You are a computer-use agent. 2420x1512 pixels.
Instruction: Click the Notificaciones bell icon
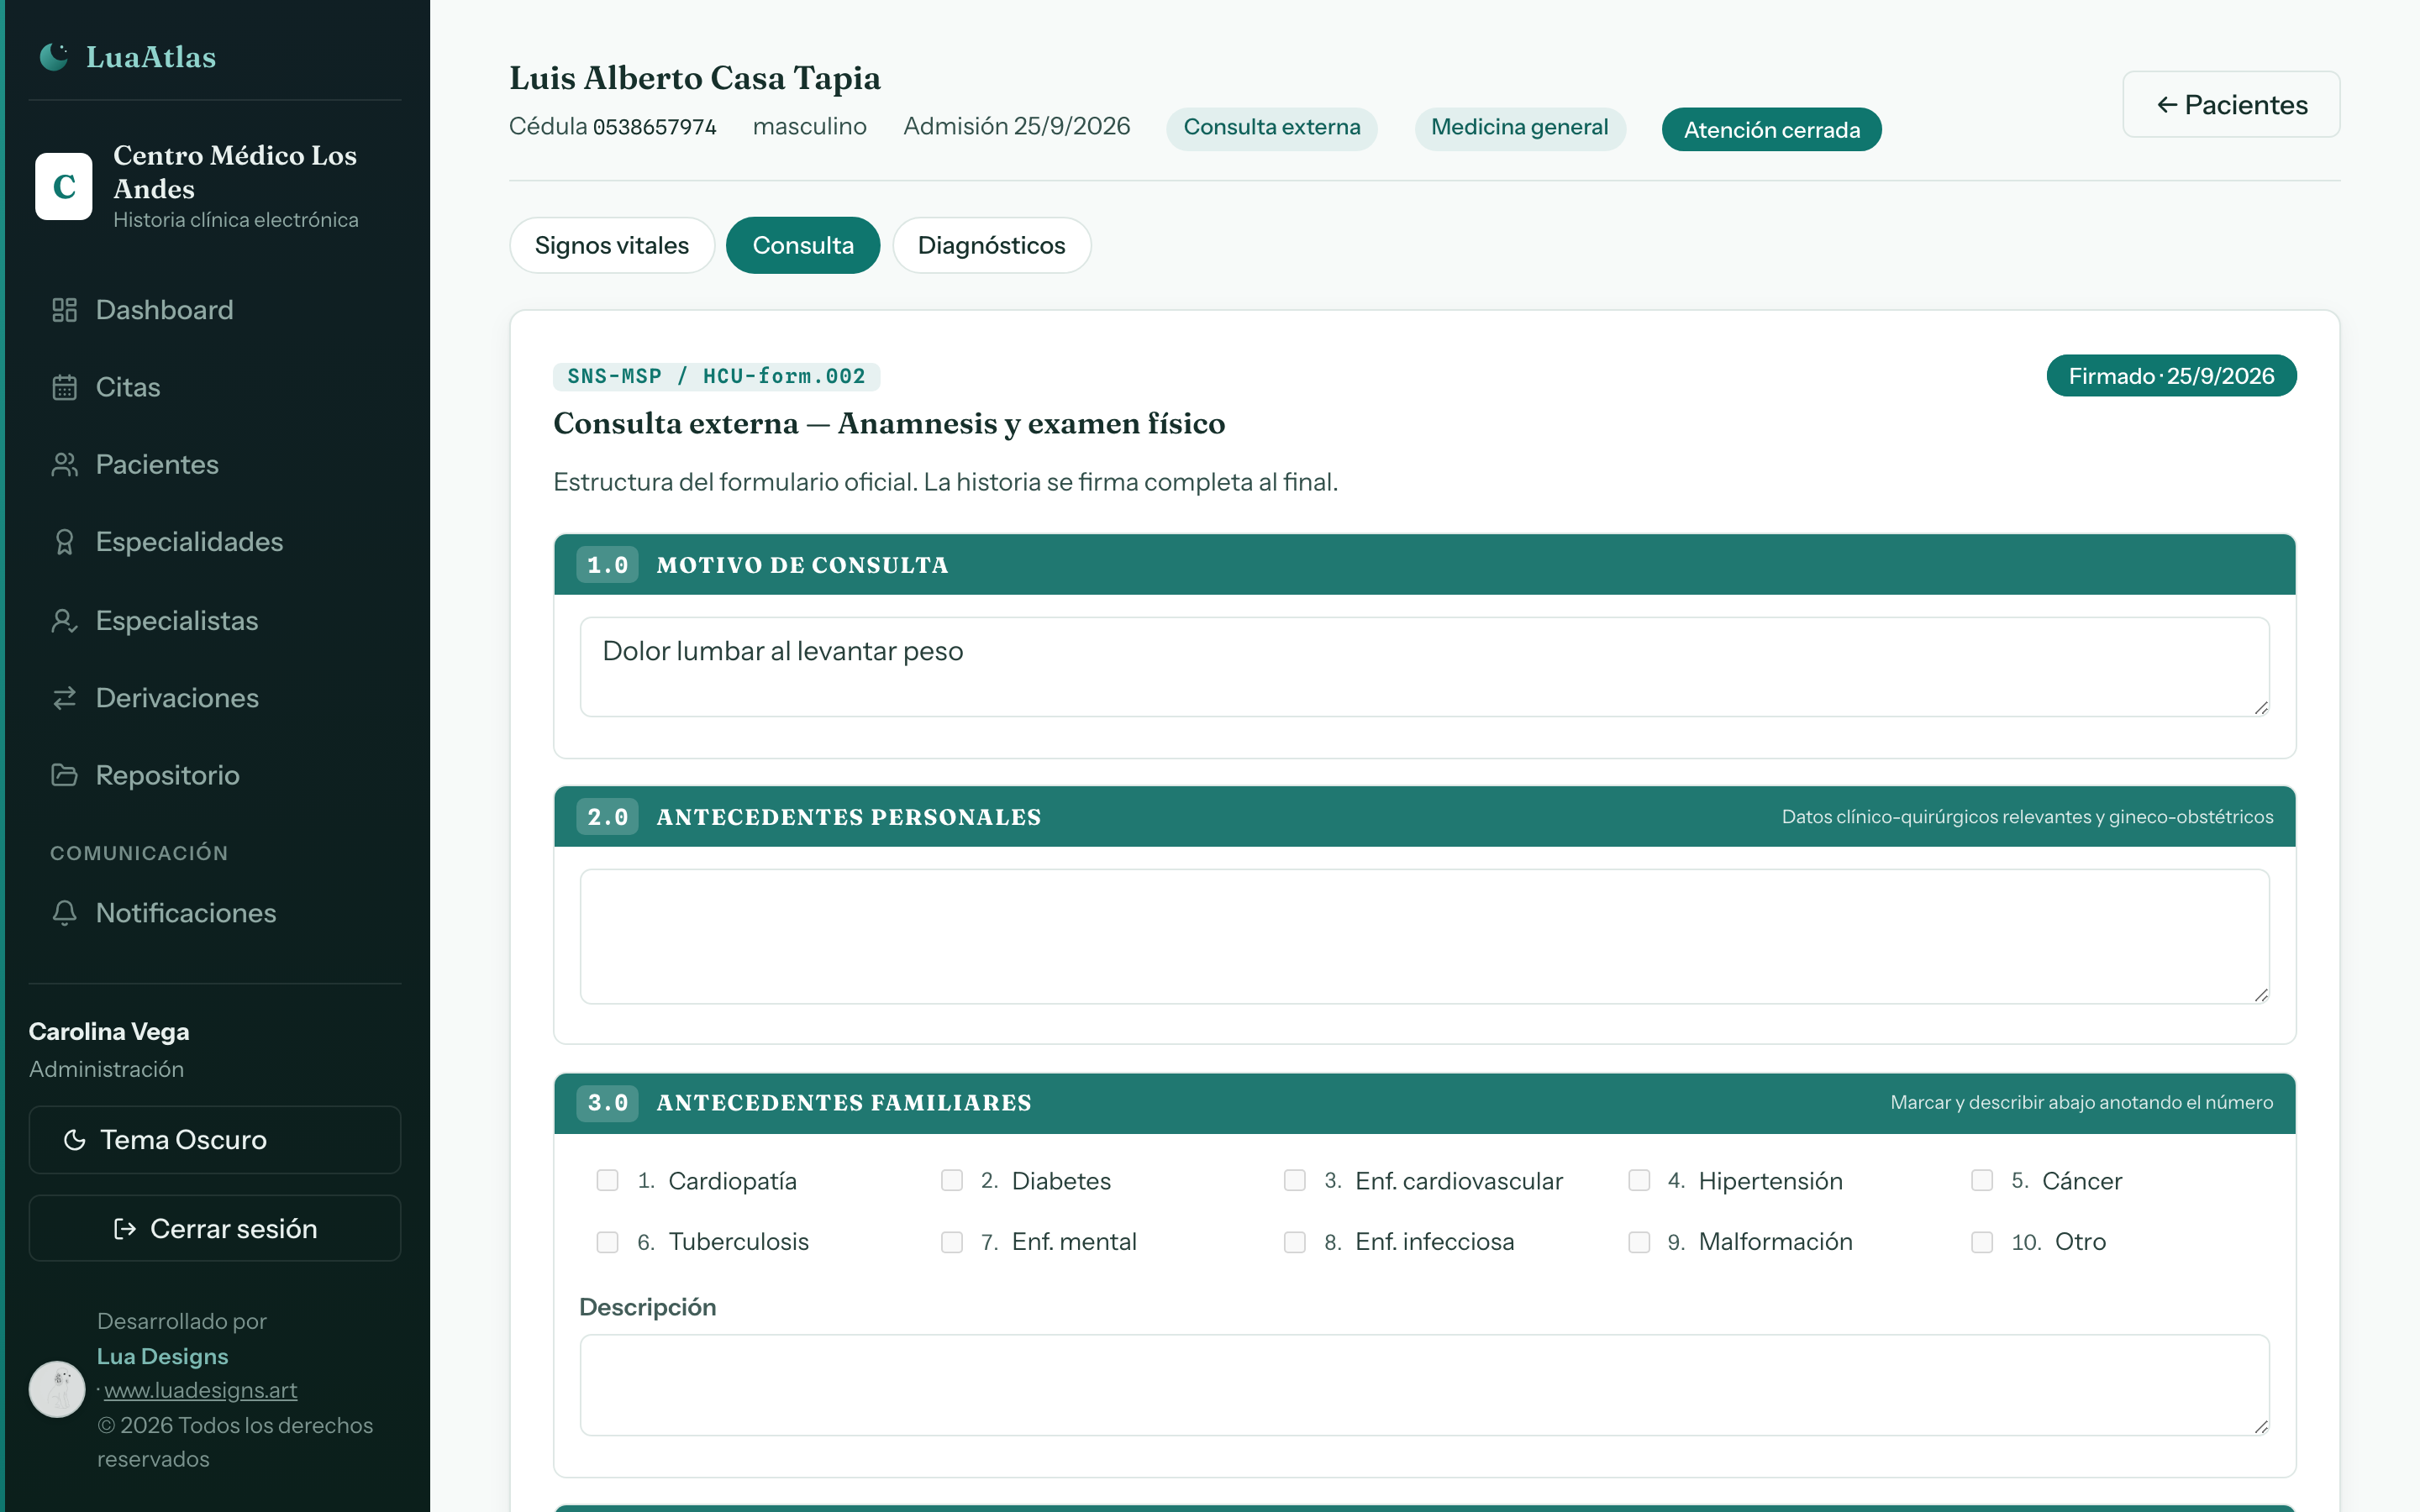coord(65,913)
